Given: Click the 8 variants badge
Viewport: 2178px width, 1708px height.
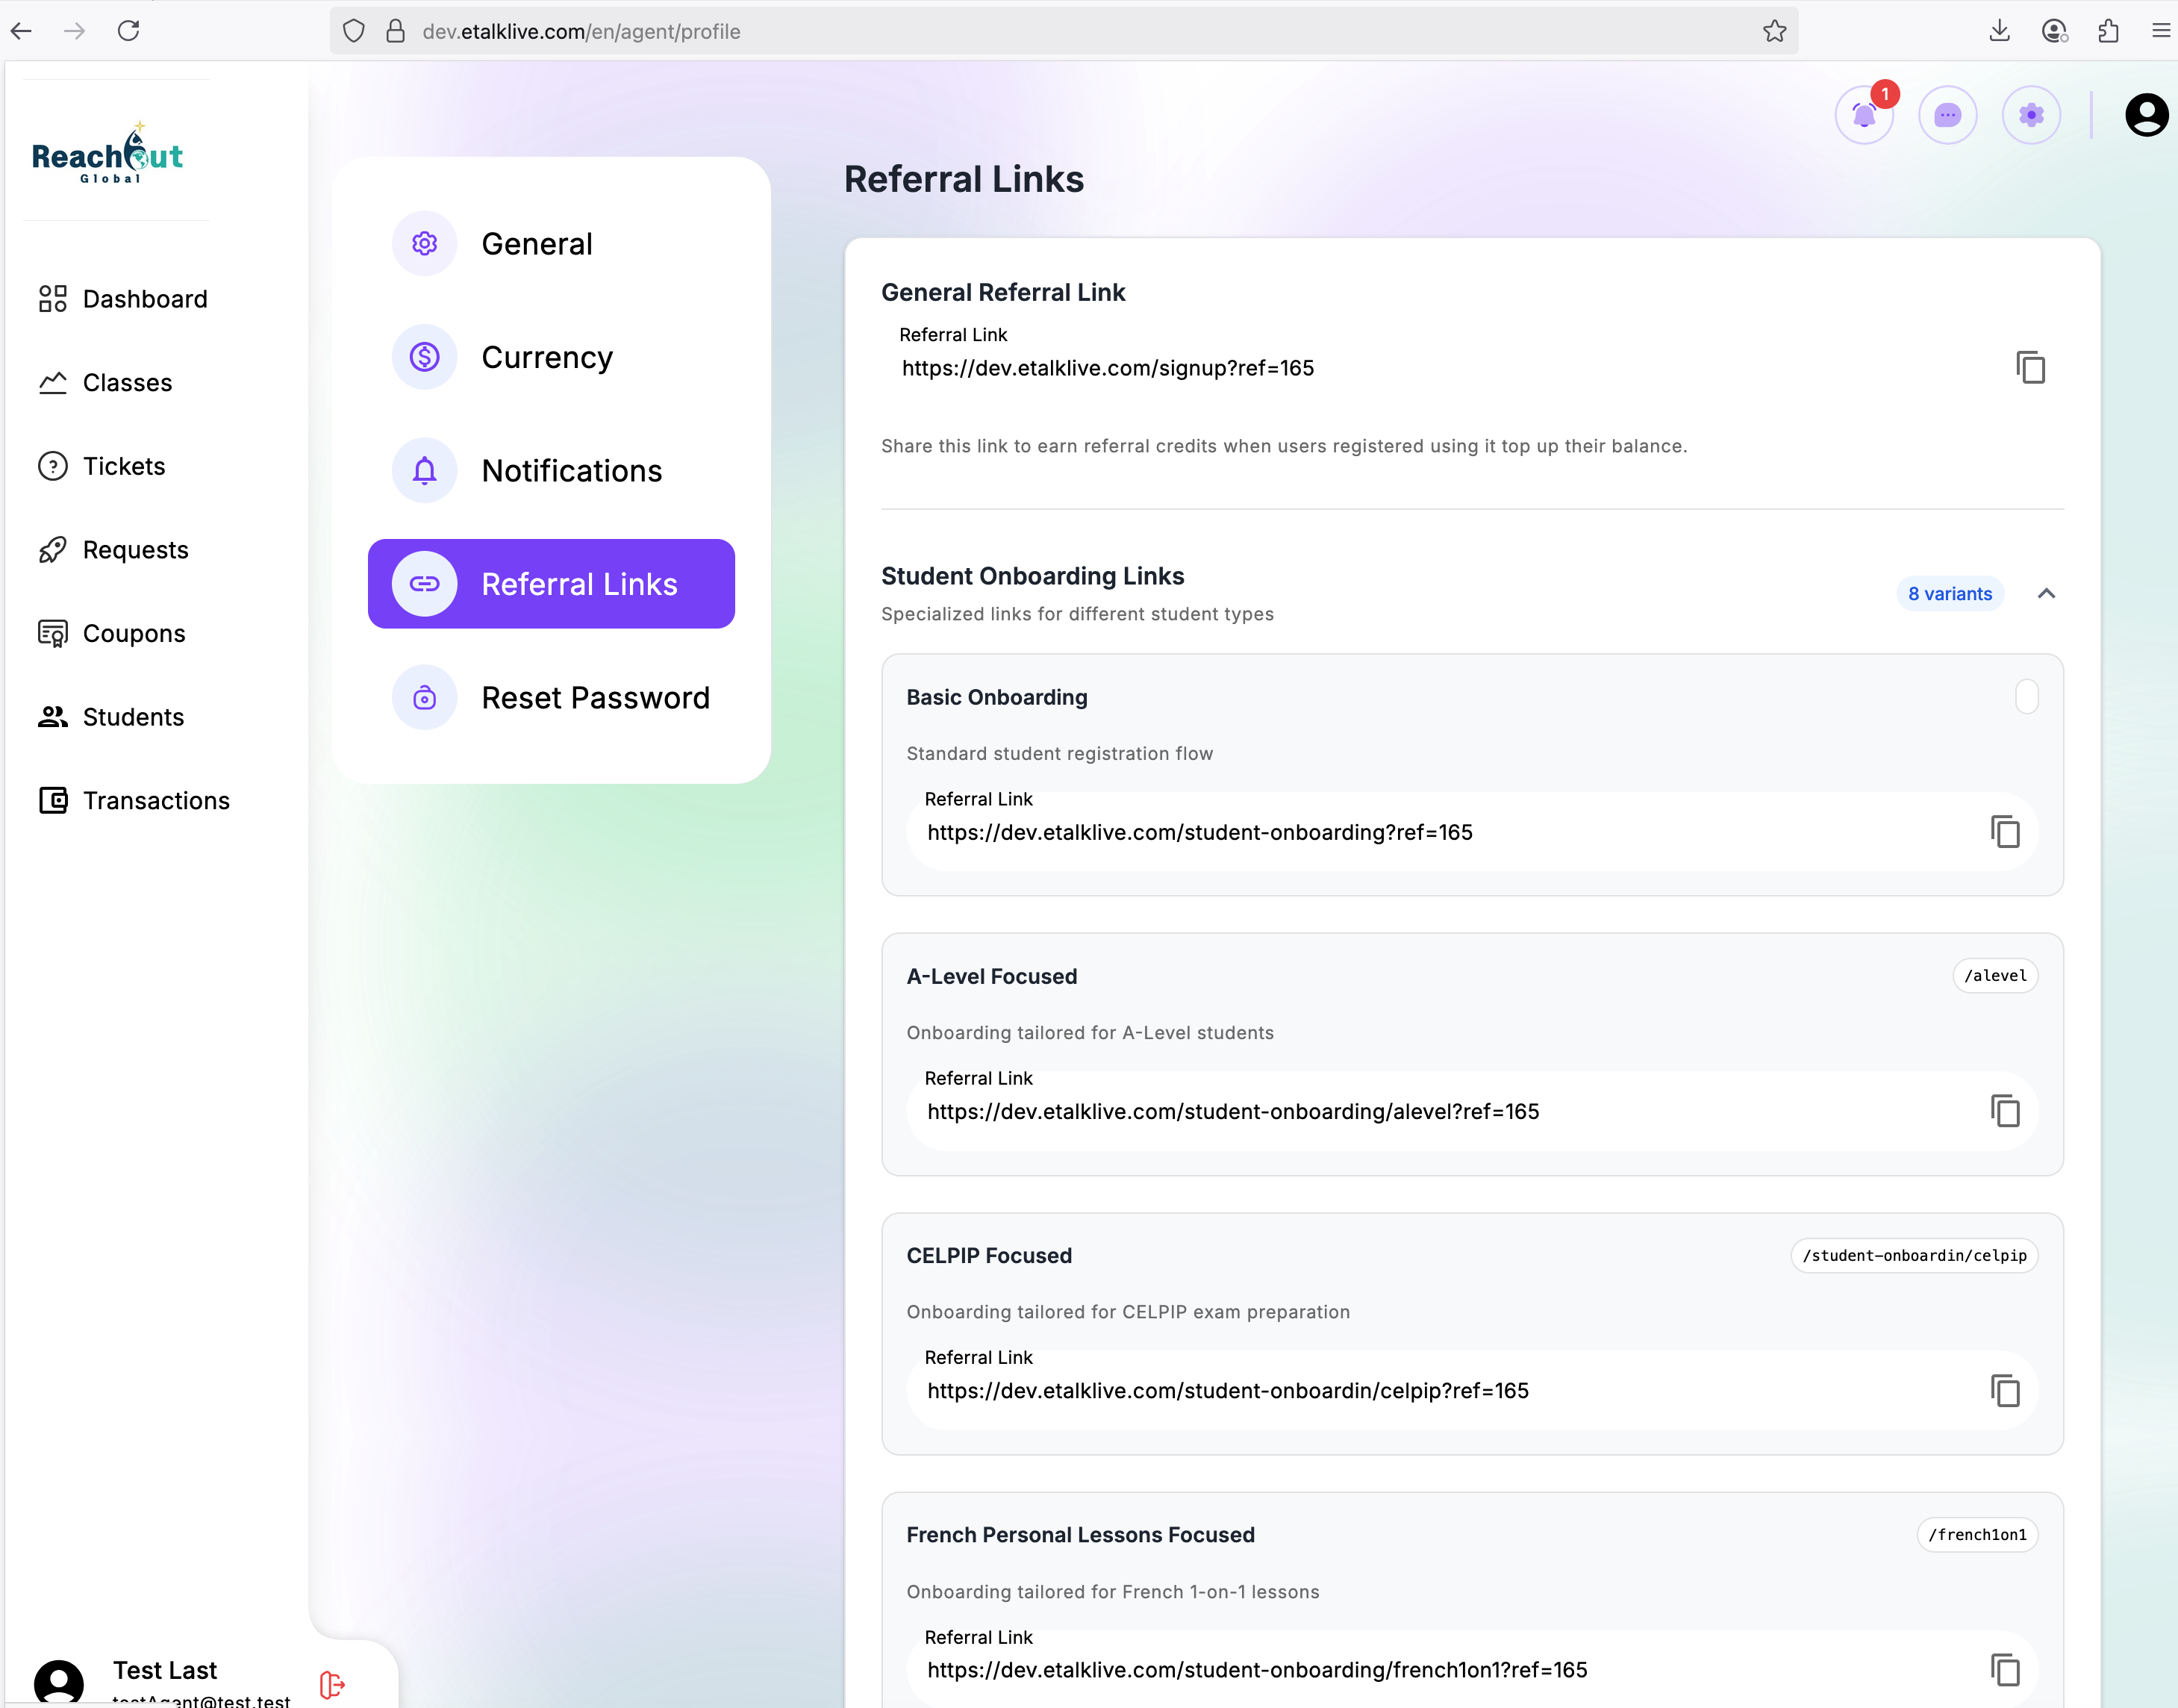Looking at the screenshot, I should pos(1949,594).
